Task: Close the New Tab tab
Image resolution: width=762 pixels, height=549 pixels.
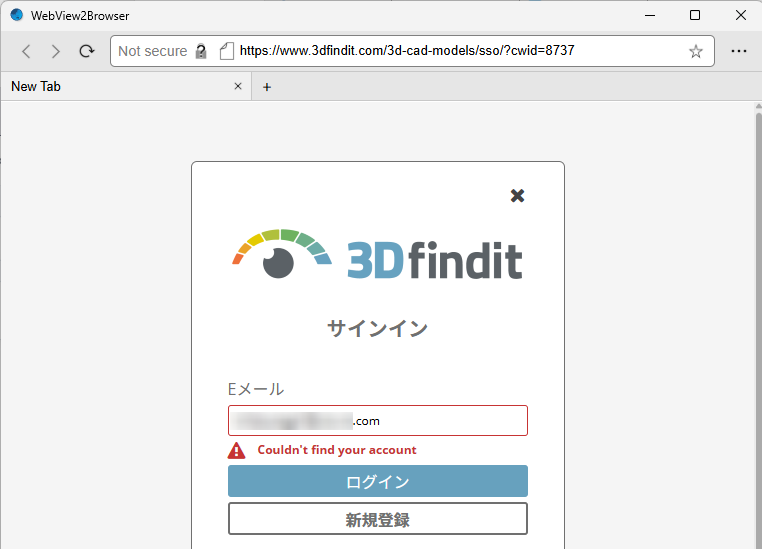Action: pyautogui.click(x=238, y=87)
